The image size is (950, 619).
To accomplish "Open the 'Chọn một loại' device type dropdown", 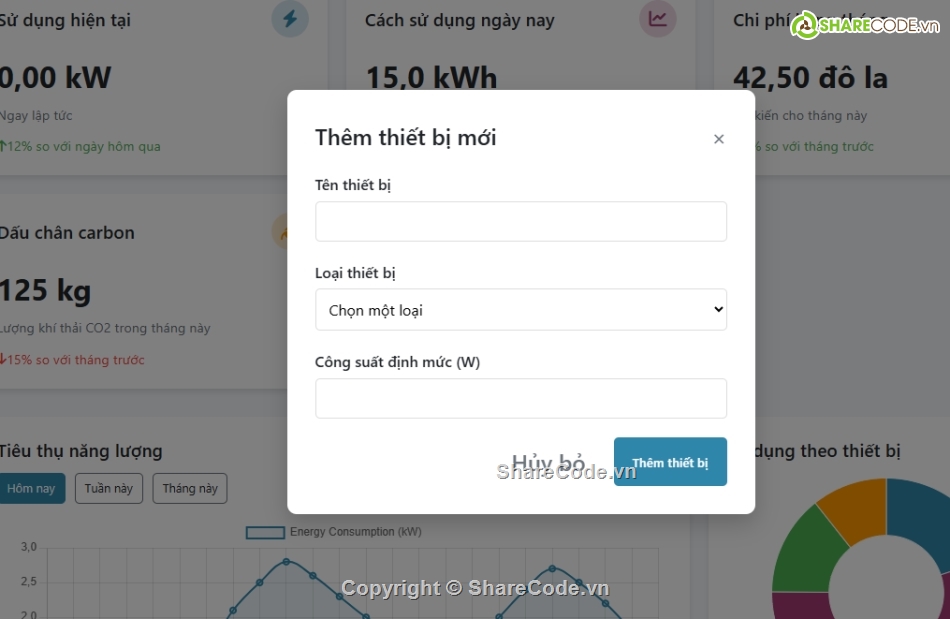I will [520, 310].
